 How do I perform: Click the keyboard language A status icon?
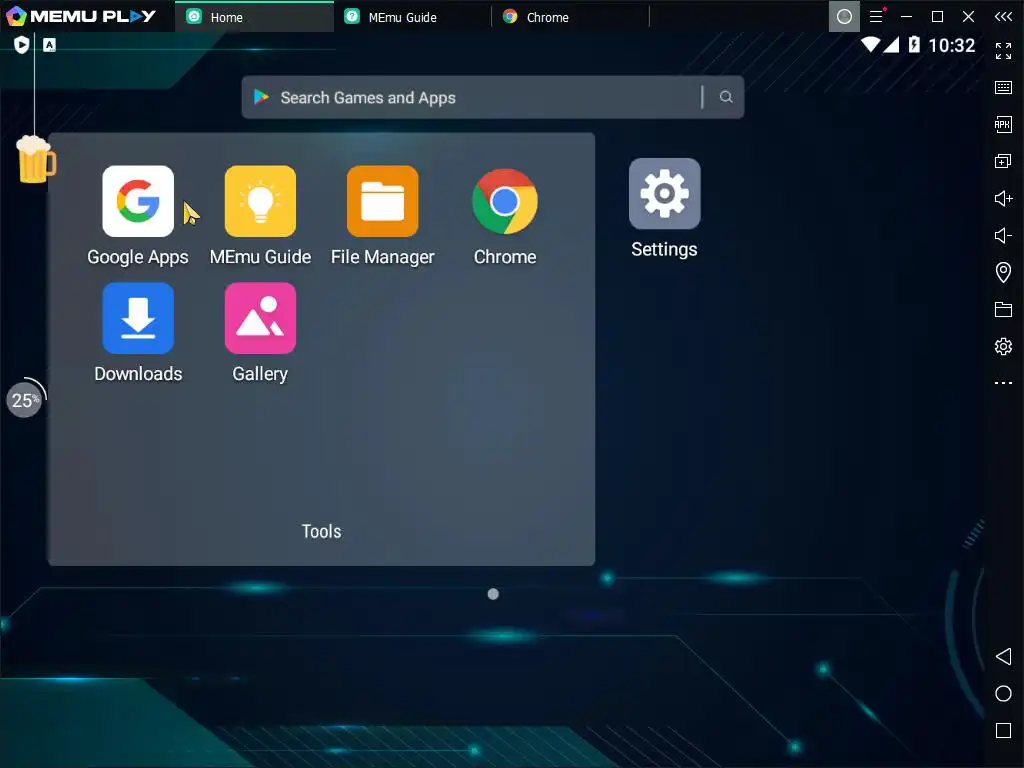click(x=50, y=44)
